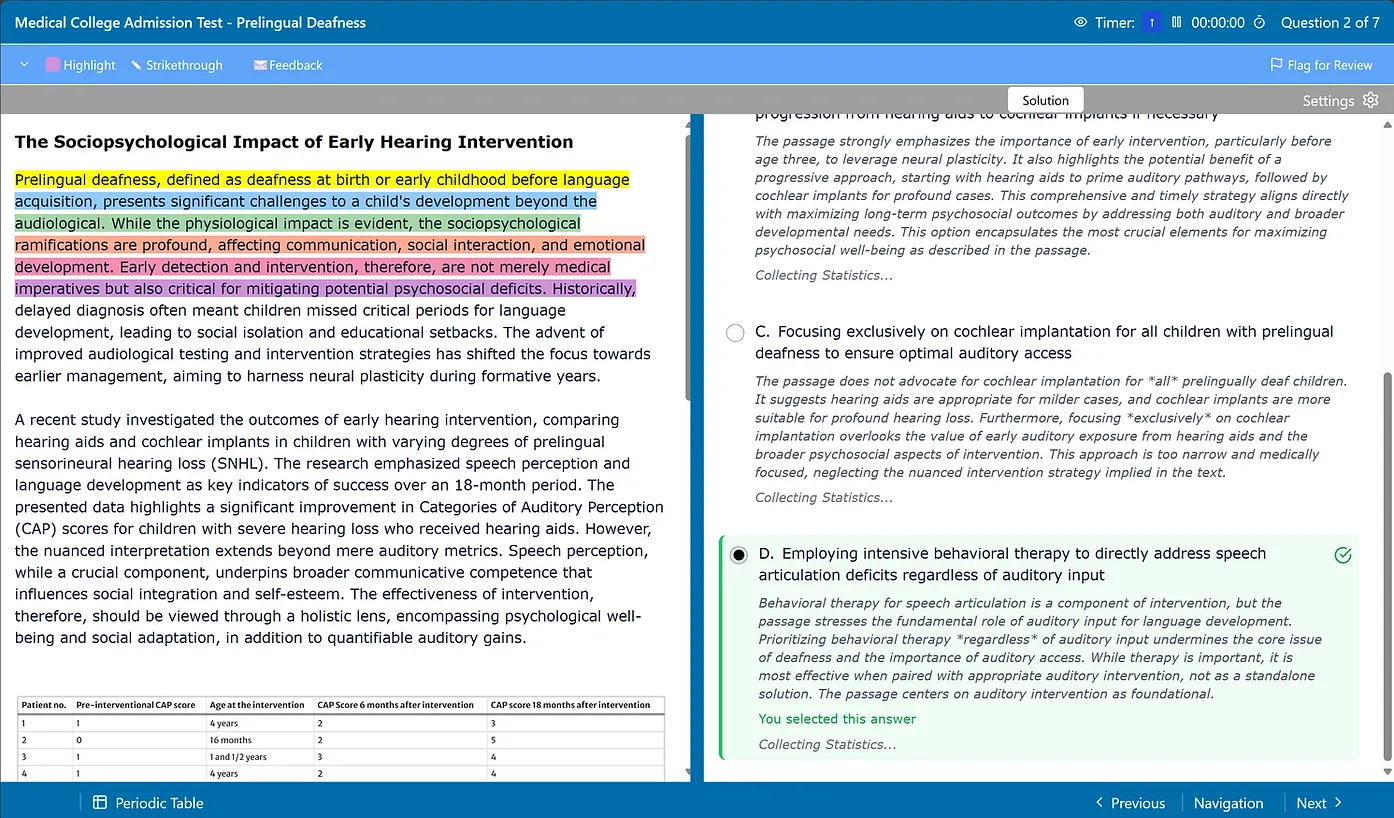
Task: Toggle timer visibility with the eye icon
Action: (x=1080, y=22)
